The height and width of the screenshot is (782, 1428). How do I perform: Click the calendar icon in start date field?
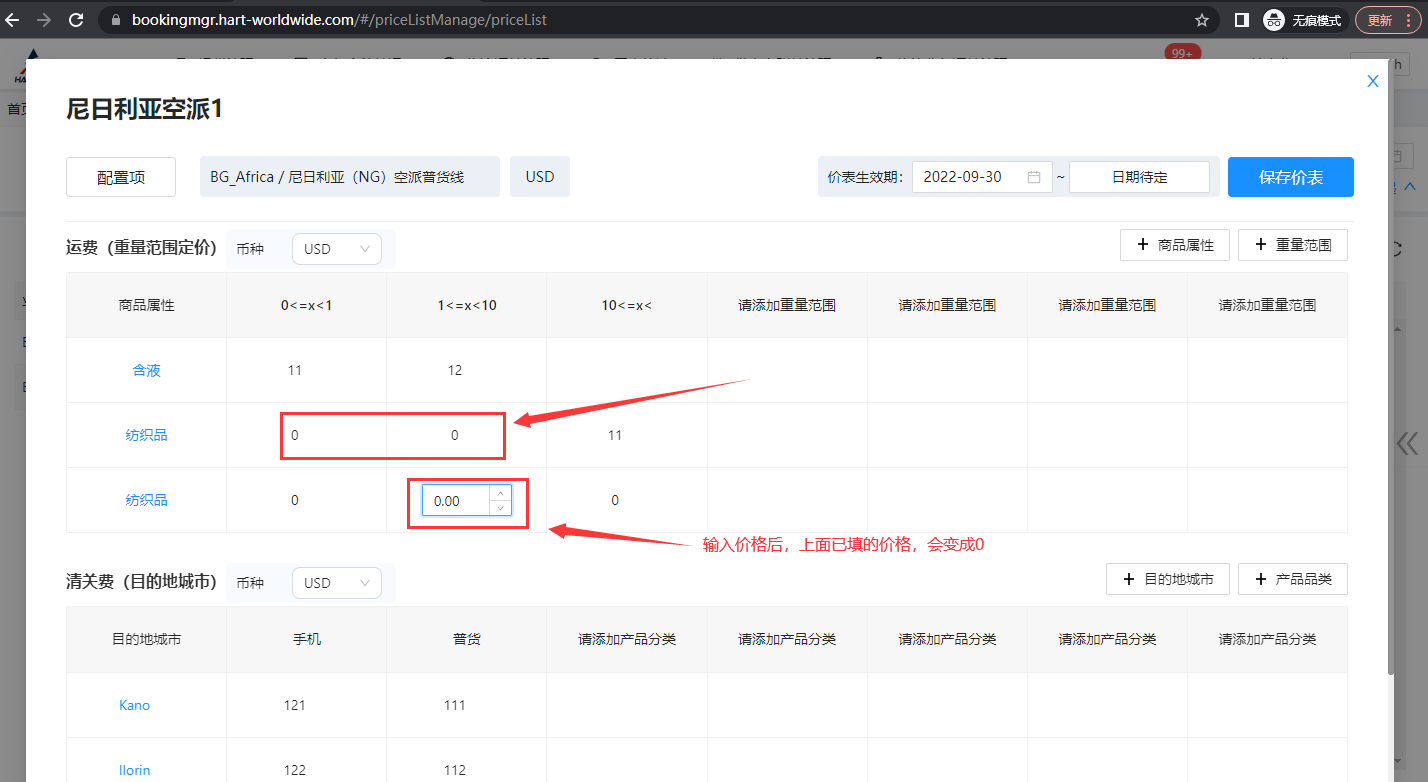pos(1034,177)
